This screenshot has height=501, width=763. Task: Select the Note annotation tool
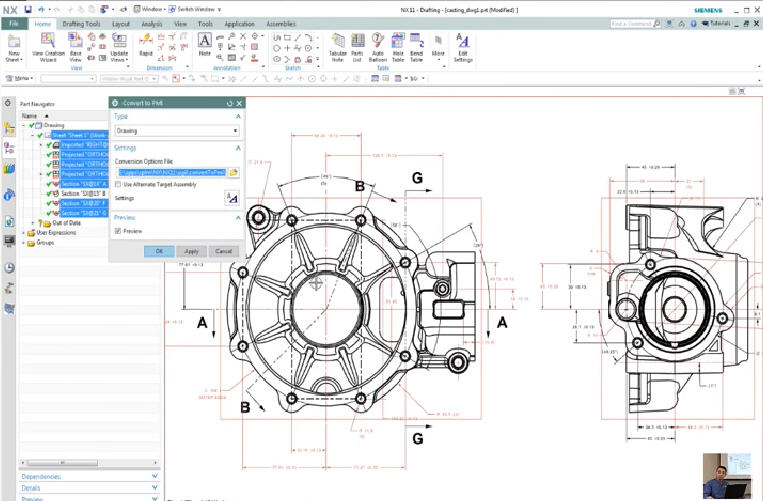coord(205,45)
